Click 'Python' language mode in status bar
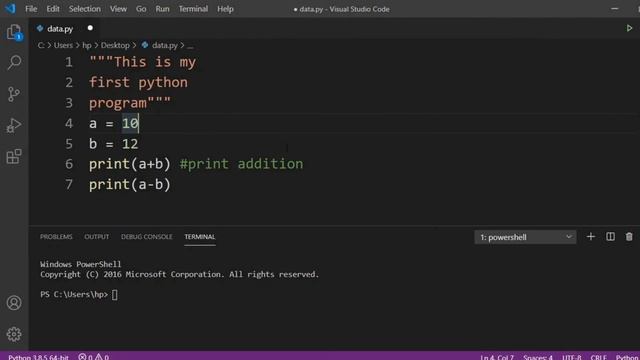Image resolution: width=640 pixels, height=360 pixels. pyautogui.click(x=627, y=357)
